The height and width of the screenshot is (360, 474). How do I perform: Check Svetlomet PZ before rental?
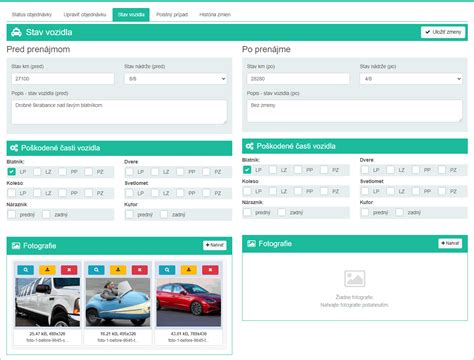point(206,193)
